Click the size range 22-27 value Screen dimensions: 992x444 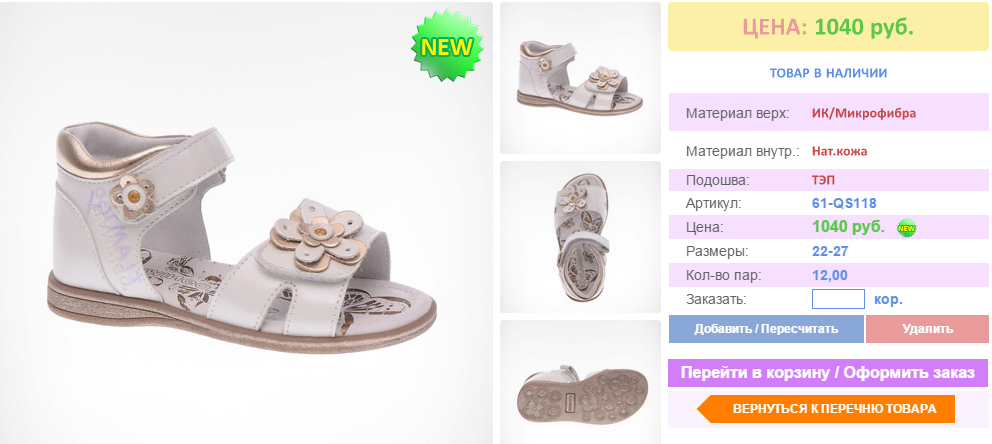[830, 252]
